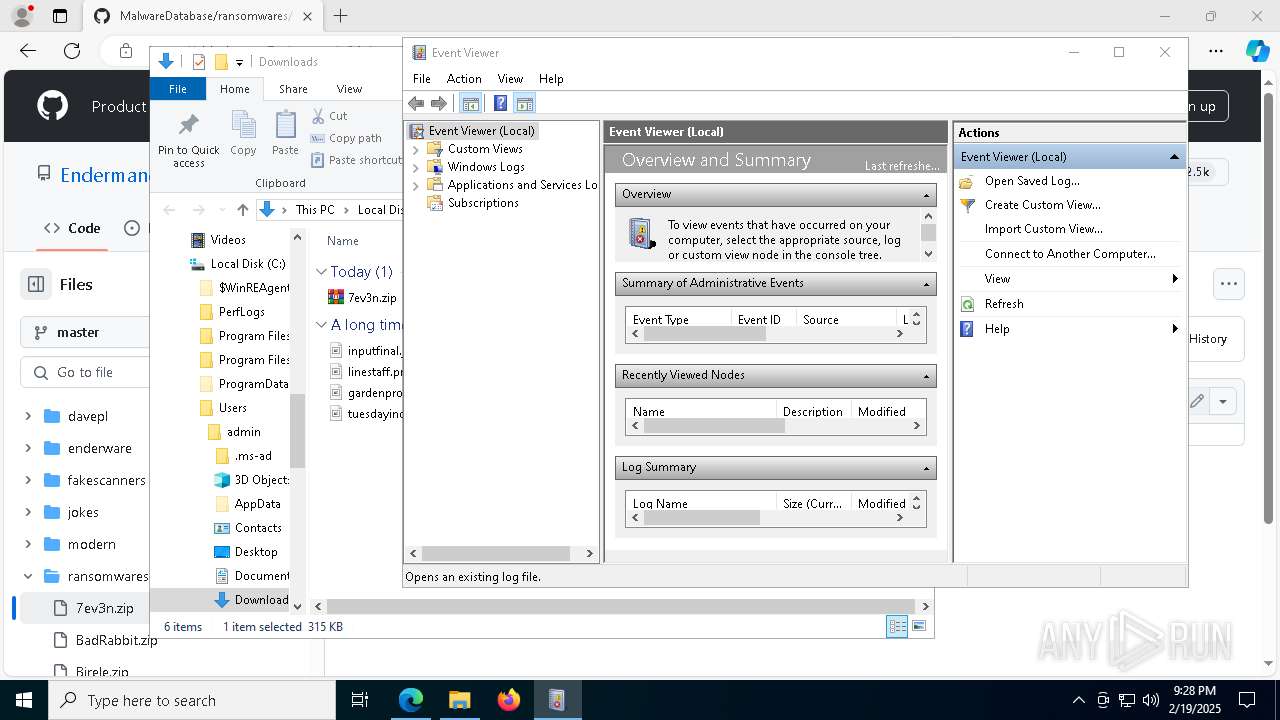
Task: Select Event Viewer (Local) root node
Action: [473, 131]
